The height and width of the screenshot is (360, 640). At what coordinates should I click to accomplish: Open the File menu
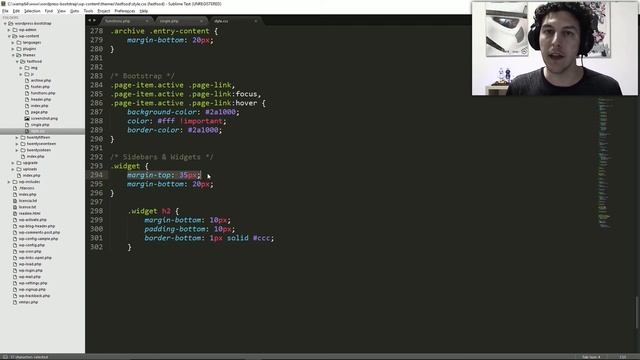click(5, 11)
